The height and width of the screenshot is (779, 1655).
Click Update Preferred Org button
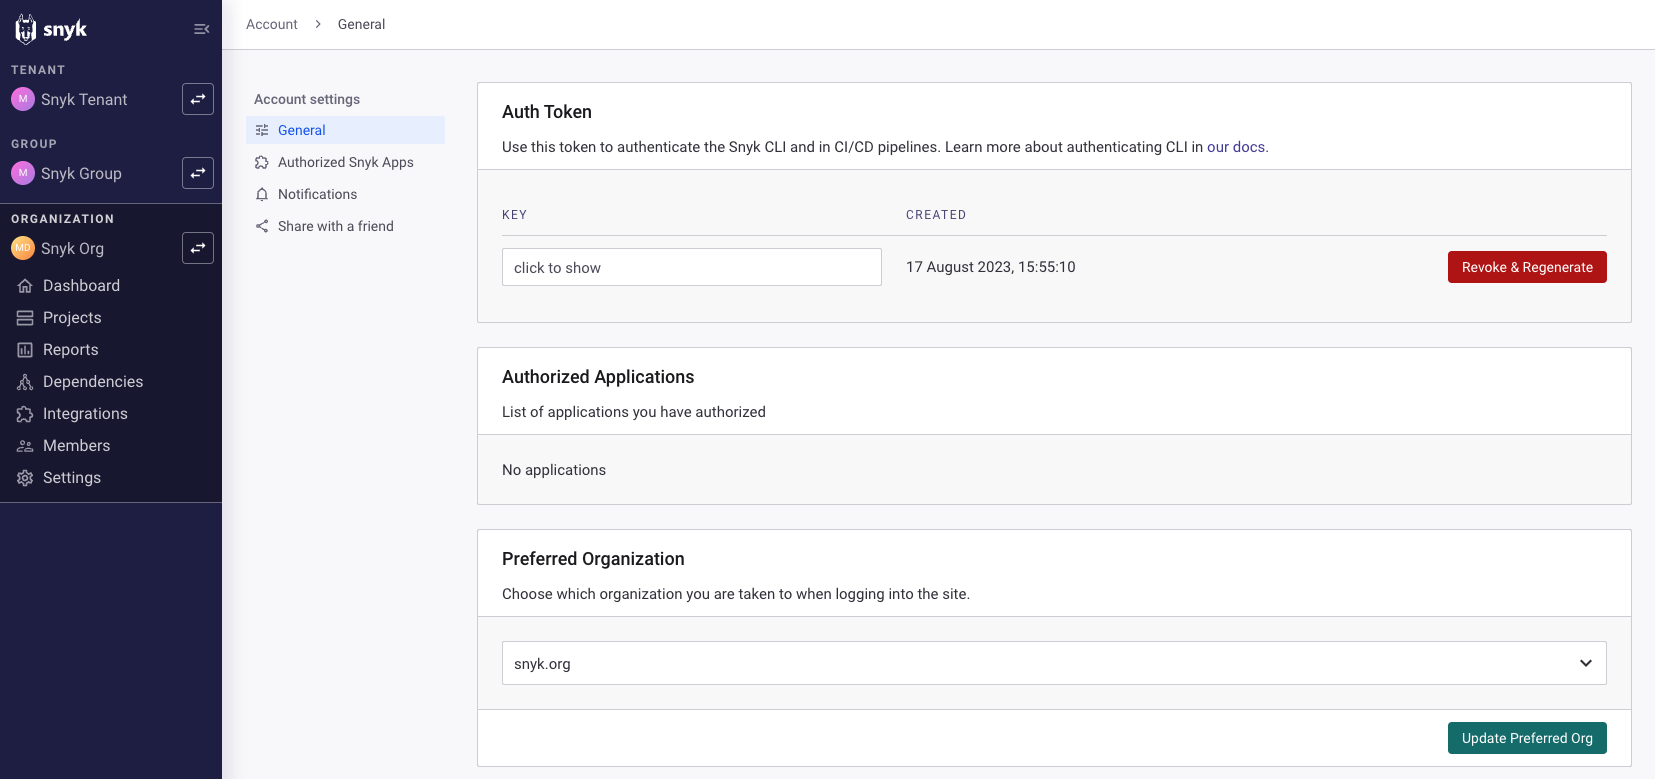[1526, 738]
